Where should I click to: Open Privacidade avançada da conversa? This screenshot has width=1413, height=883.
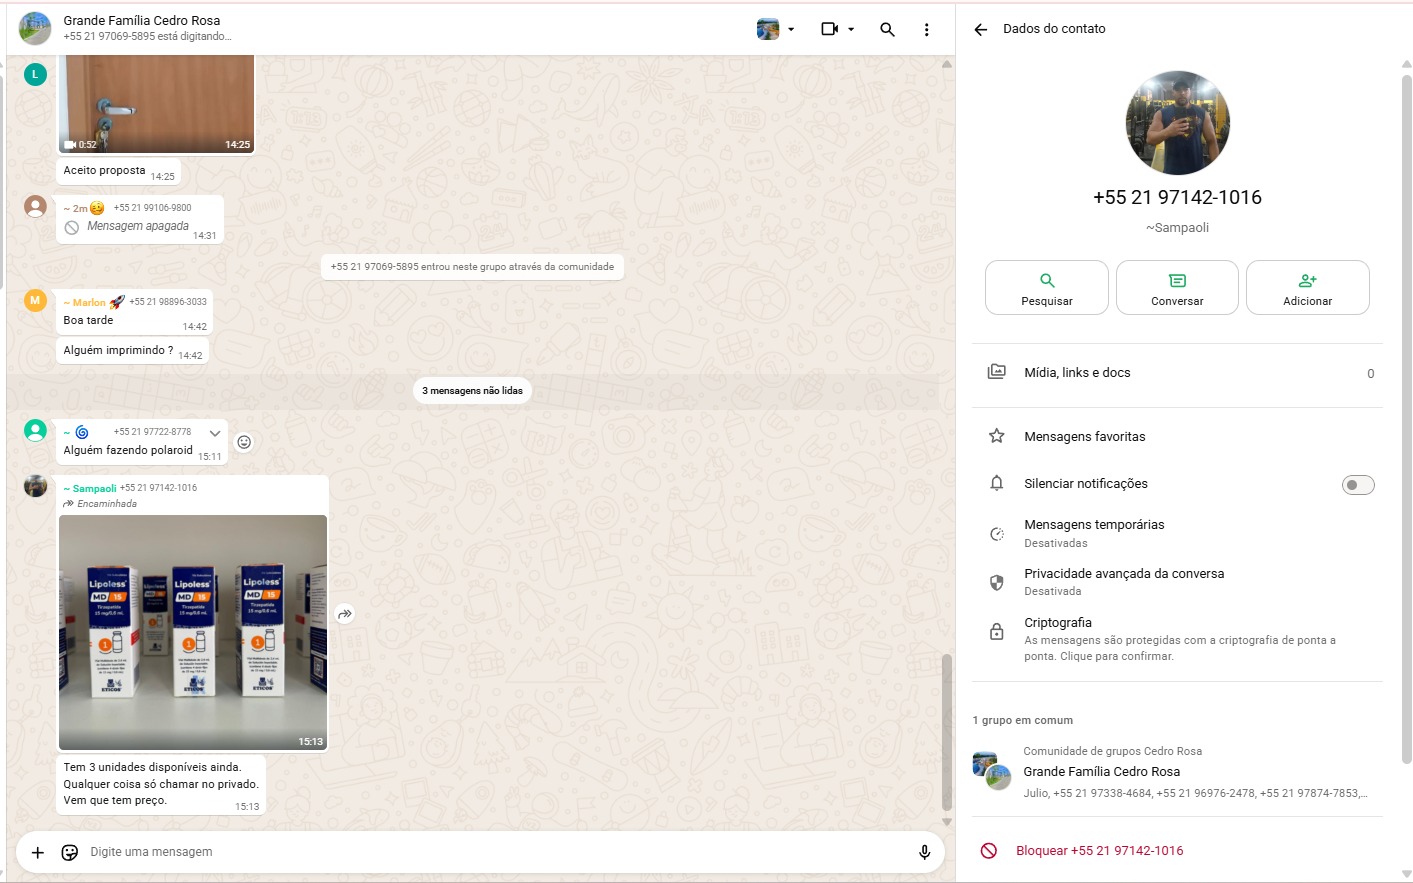coord(1123,581)
